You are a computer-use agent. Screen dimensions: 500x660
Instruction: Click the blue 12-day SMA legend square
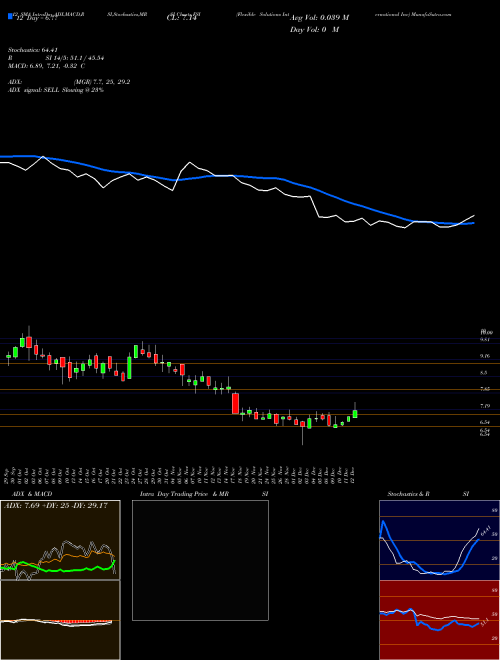point(10,17)
